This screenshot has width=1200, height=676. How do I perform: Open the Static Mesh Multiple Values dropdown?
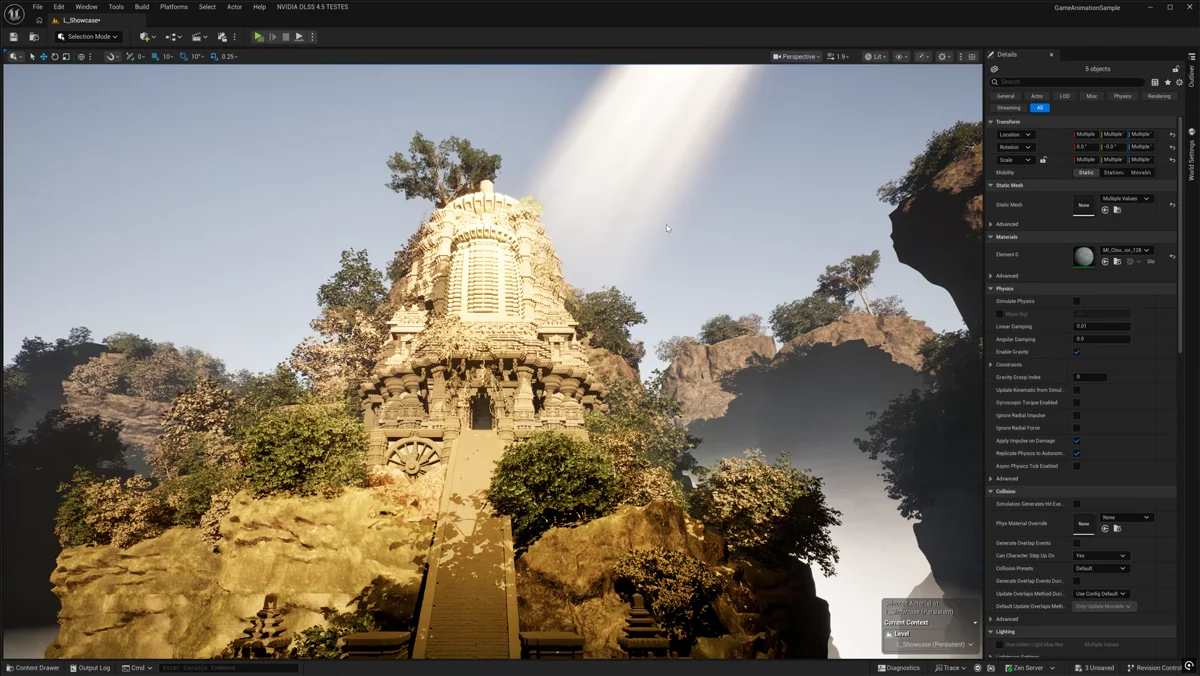point(1126,198)
